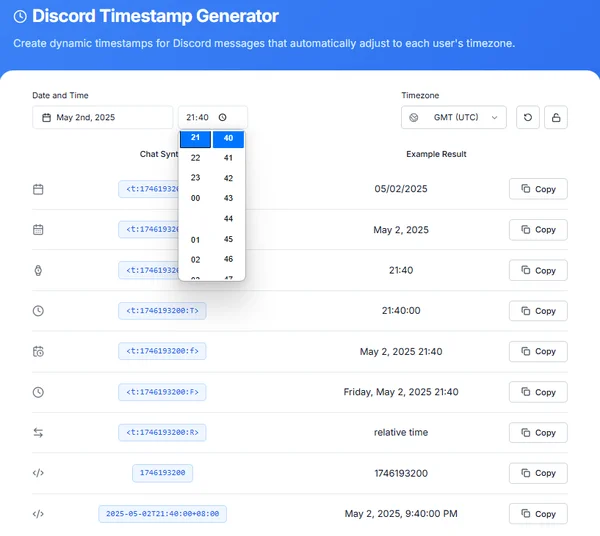Click the copy icon in the relative time row's button

coord(526,432)
